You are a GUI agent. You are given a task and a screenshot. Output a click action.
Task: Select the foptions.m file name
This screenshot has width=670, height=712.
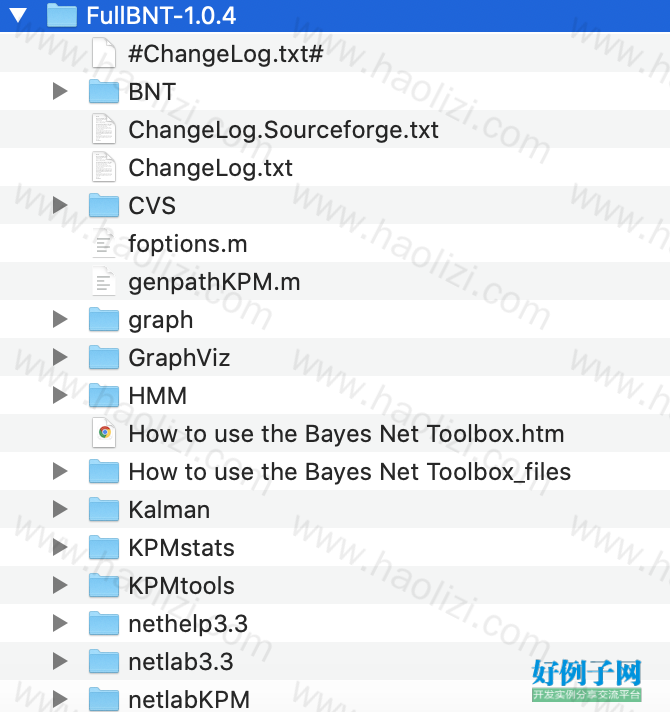click(188, 244)
